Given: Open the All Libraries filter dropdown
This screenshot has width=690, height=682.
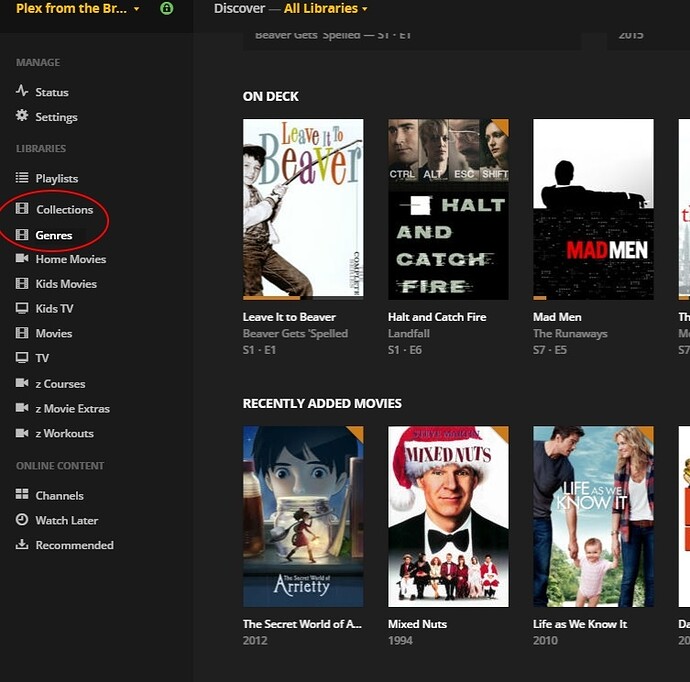Looking at the screenshot, I should (326, 8).
